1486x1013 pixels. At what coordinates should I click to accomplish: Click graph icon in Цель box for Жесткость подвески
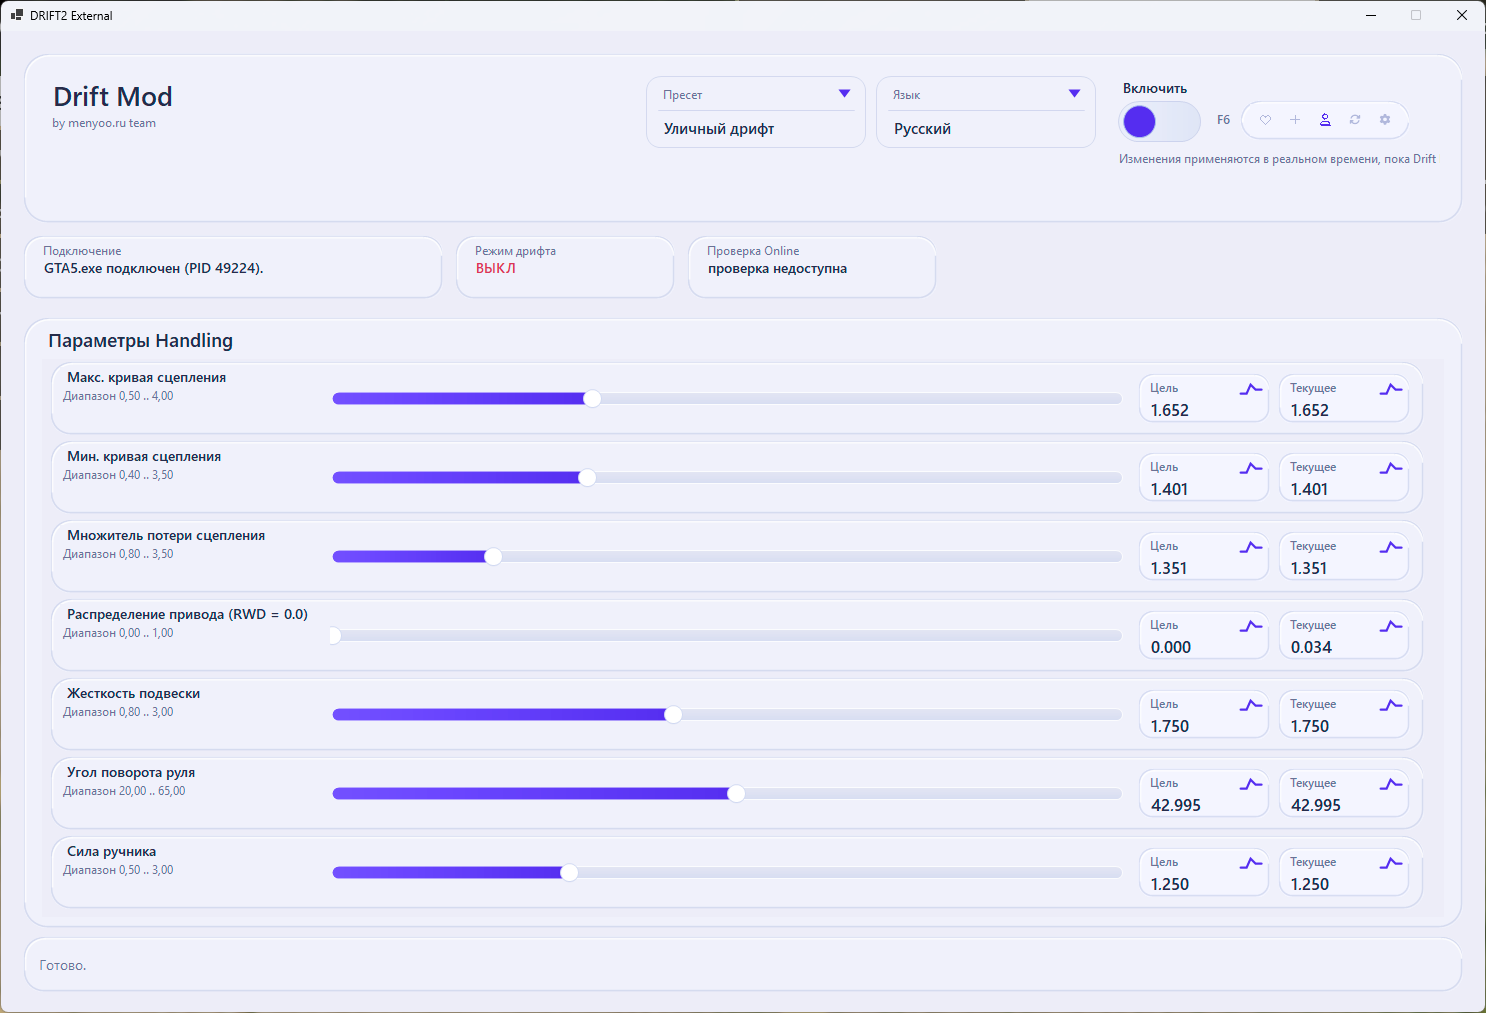(1251, 705)
